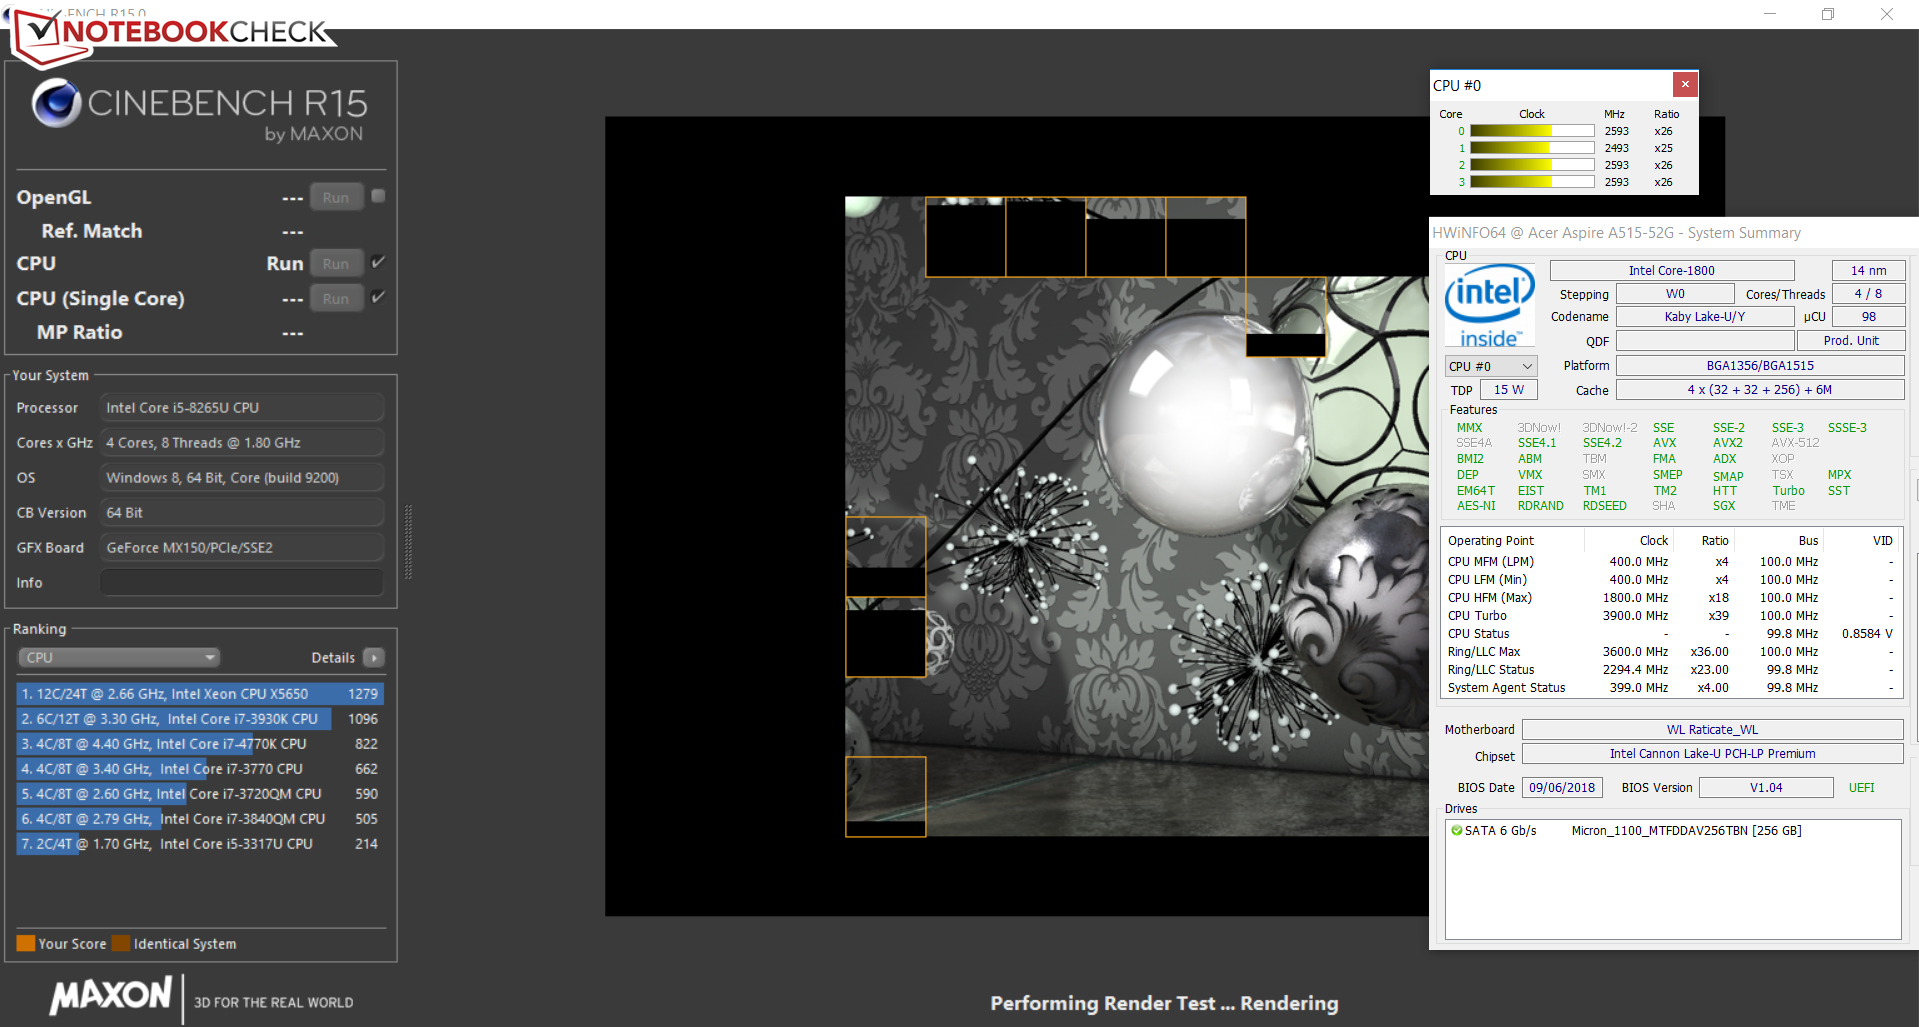Restore down the Cinebench window

[x=1827, y=14]
